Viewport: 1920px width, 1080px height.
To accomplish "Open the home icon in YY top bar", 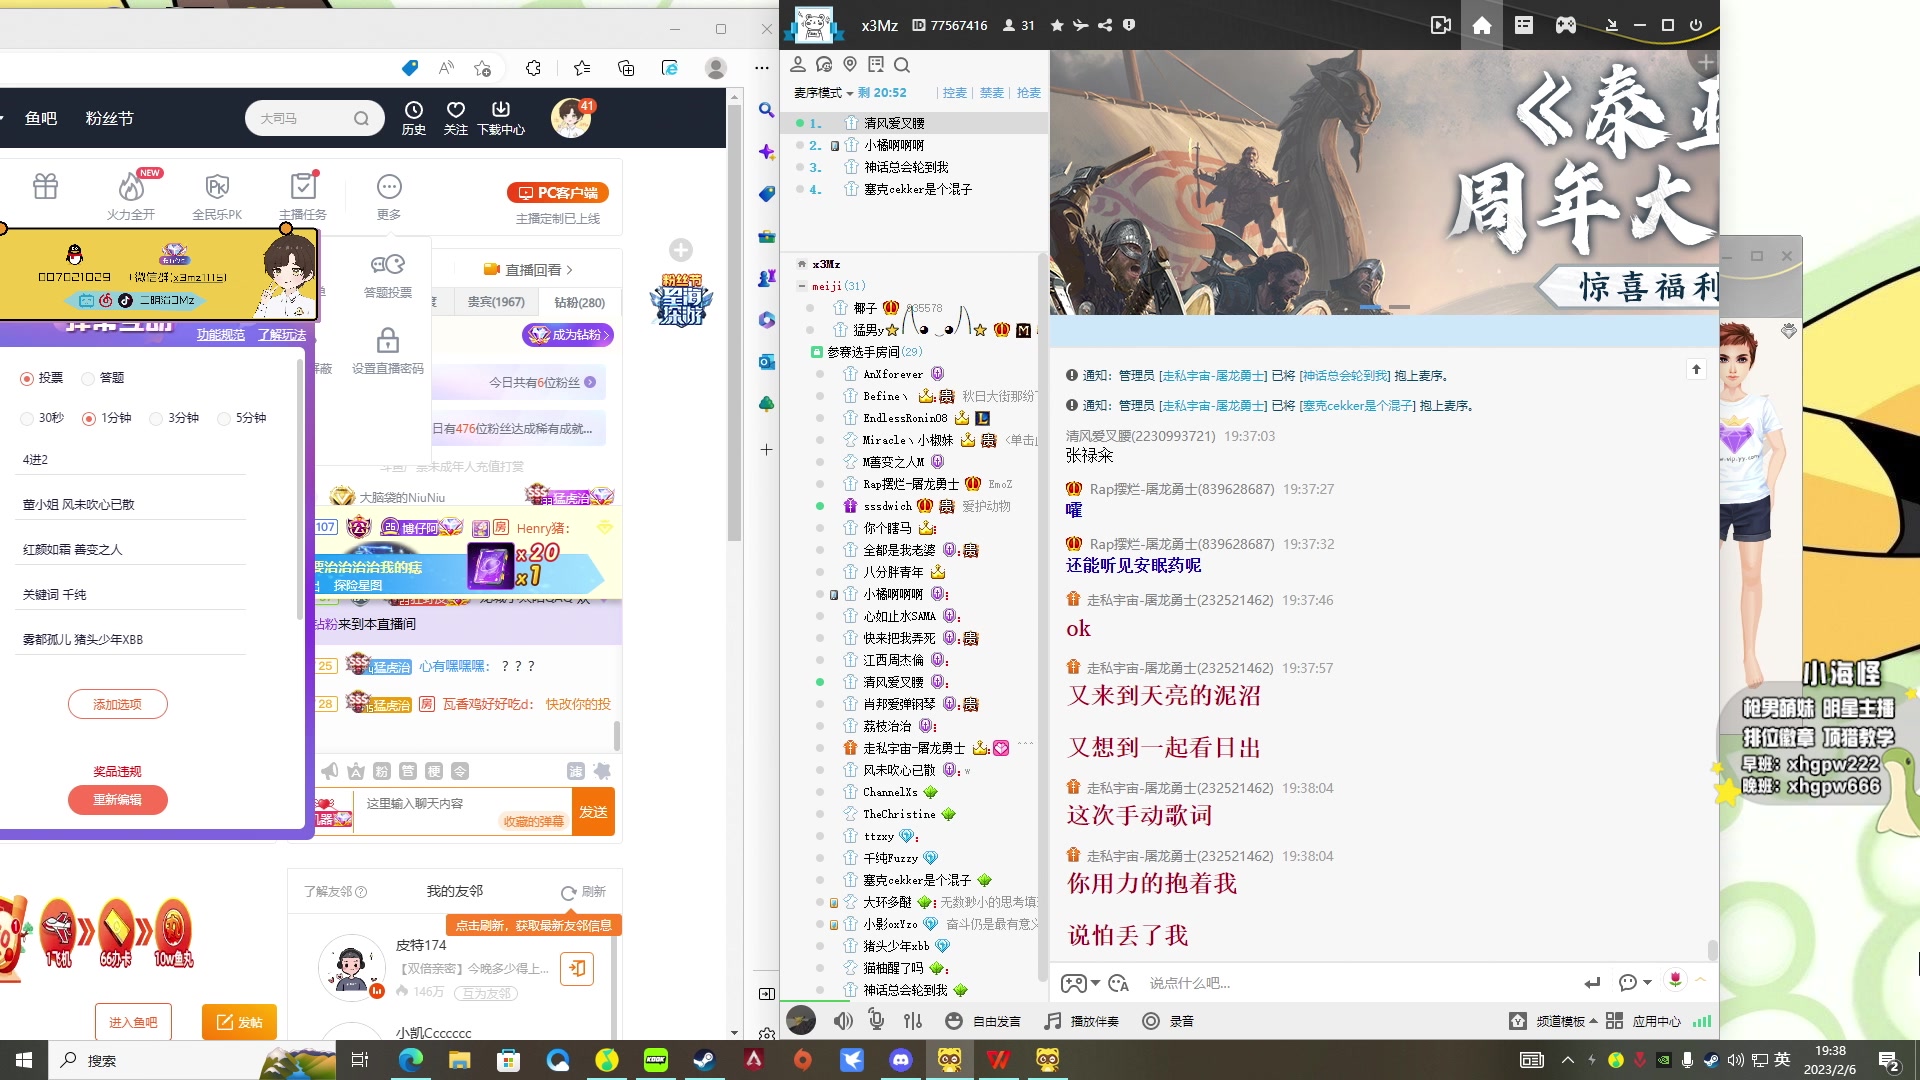I will coord(1481,26).
